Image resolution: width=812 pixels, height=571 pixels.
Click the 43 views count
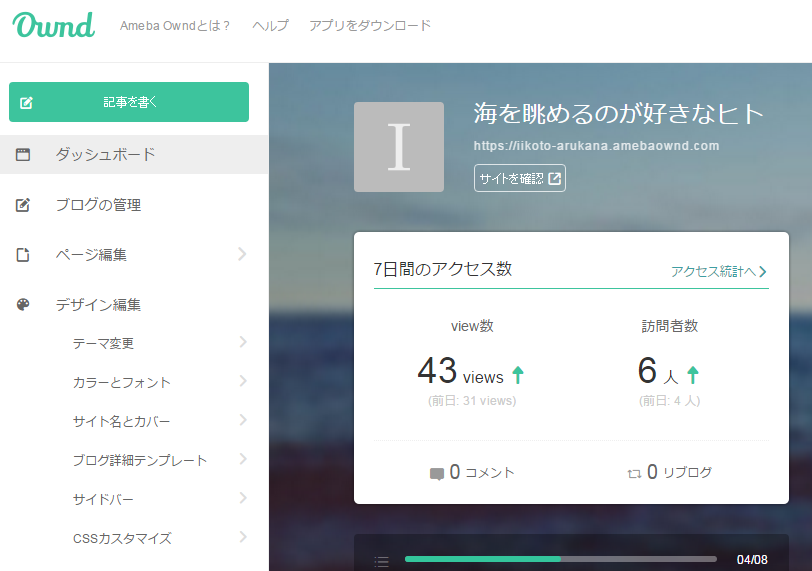460,371
